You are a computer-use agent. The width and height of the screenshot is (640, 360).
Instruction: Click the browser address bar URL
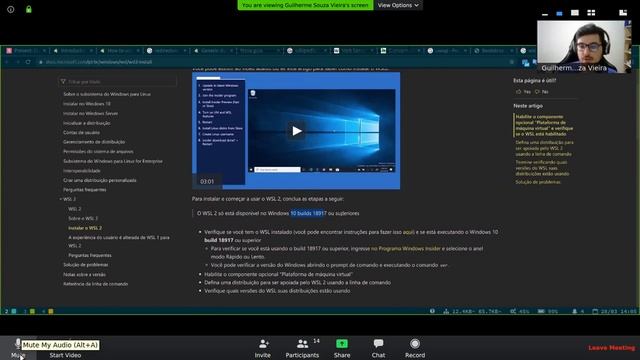[99, 62]
